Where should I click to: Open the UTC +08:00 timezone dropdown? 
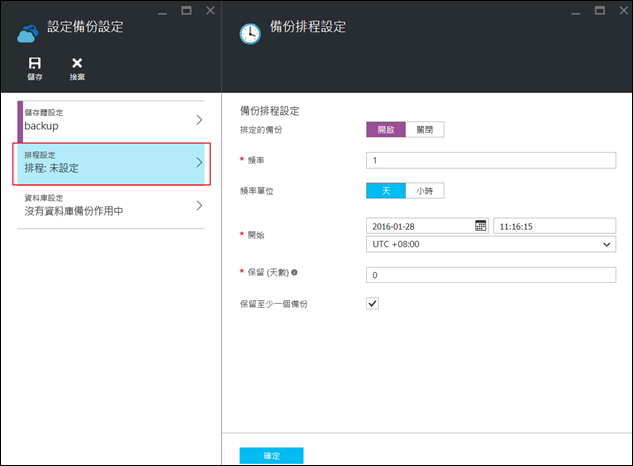(x=491, y=244)
